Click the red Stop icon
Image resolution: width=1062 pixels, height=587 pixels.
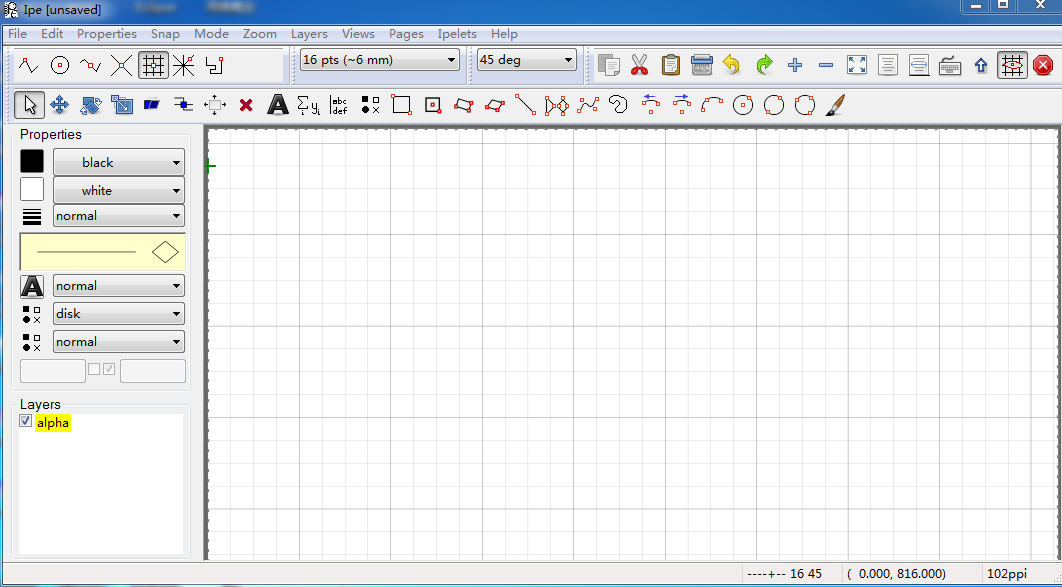pos(1043,65)
